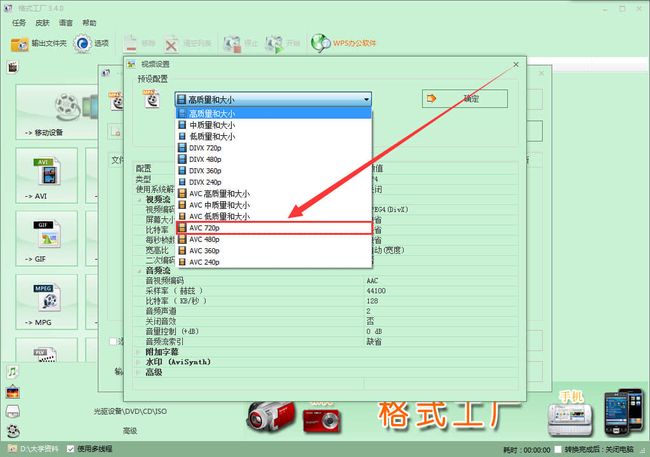The image size is (650, 457).
Task: Click the 高级 label in sidebar panel
Action: pyautogui.click(x=130, y=431)
